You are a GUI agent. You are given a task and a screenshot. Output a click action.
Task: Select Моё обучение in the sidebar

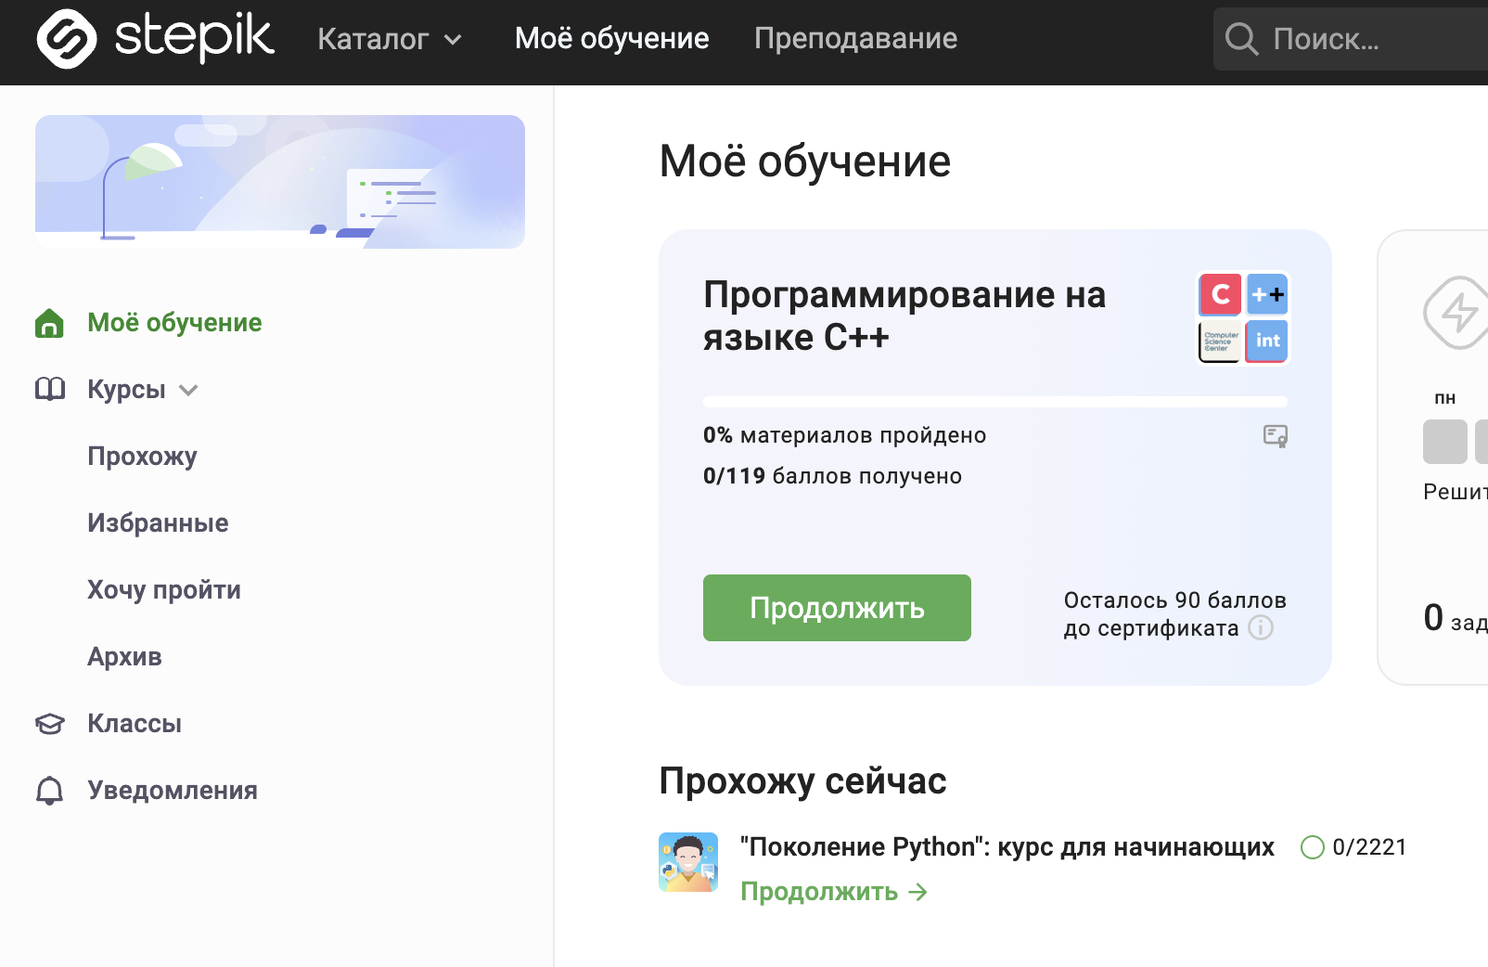pyautogui.click(x=174, y=322)
